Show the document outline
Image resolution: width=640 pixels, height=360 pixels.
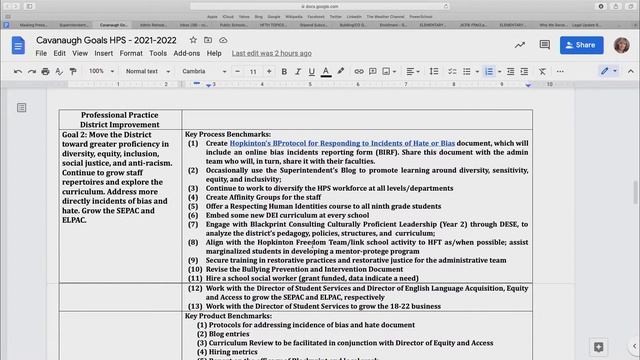(22, 108)
